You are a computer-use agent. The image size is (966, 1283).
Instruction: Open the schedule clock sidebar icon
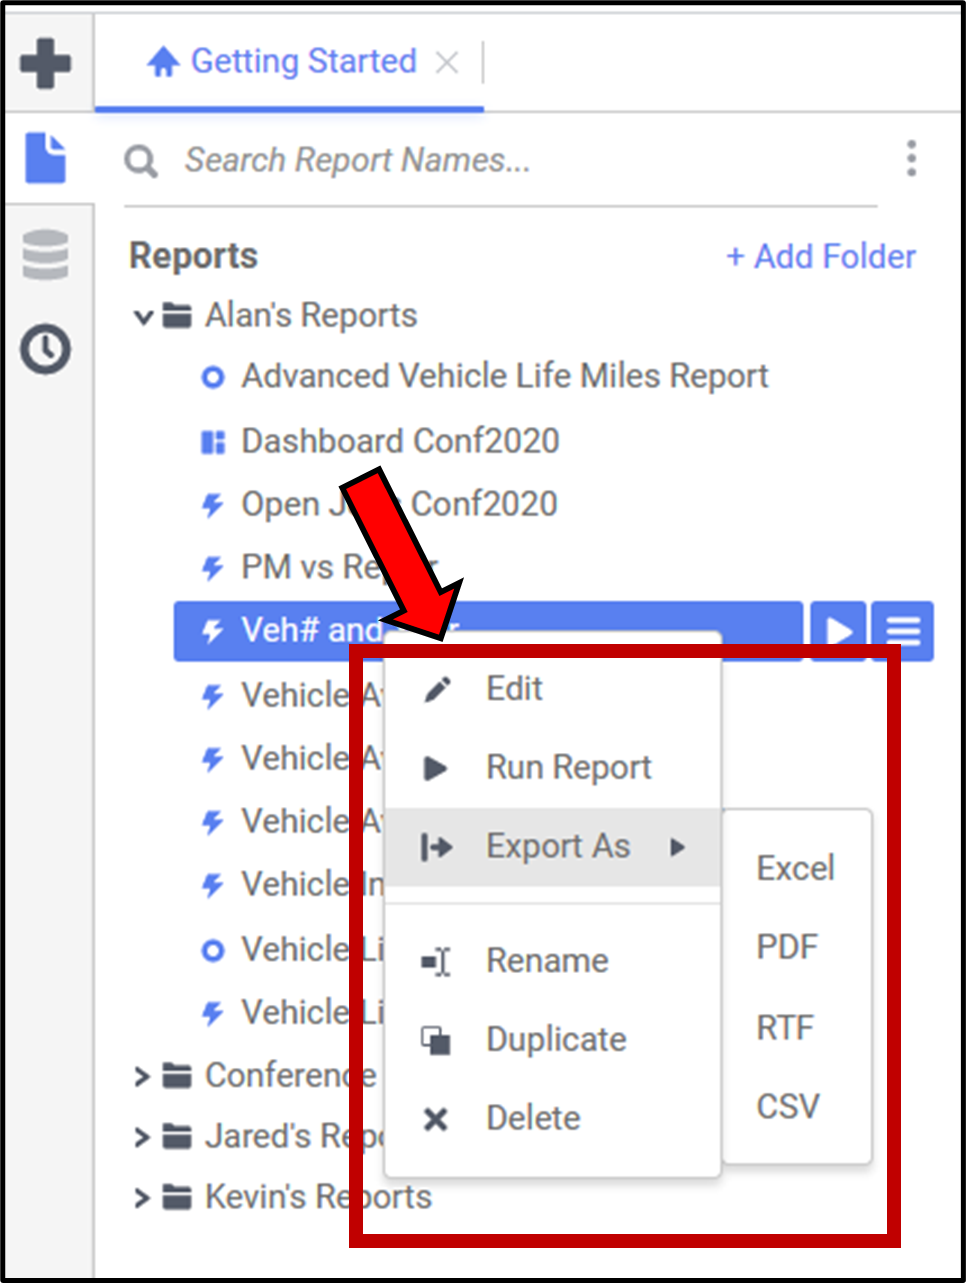[x=46, y=349]
